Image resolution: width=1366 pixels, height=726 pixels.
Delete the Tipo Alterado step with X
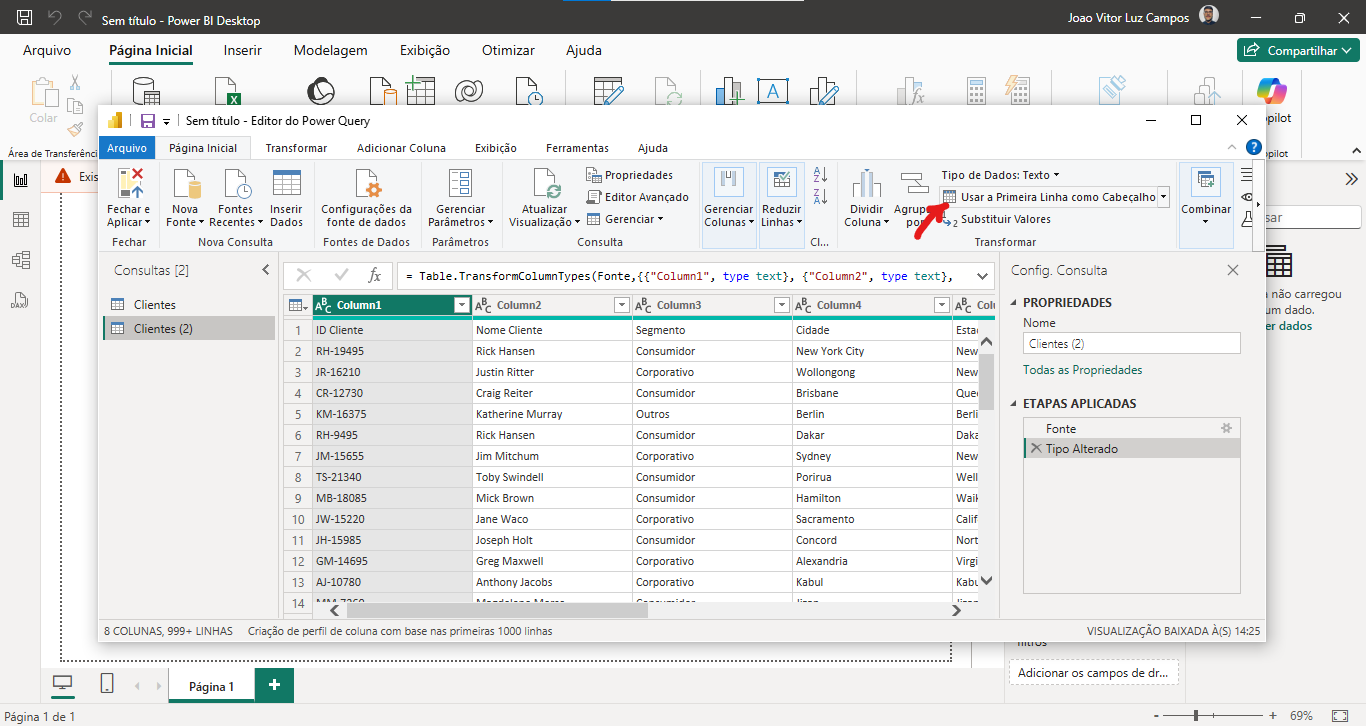click(x=1036, y=449)
